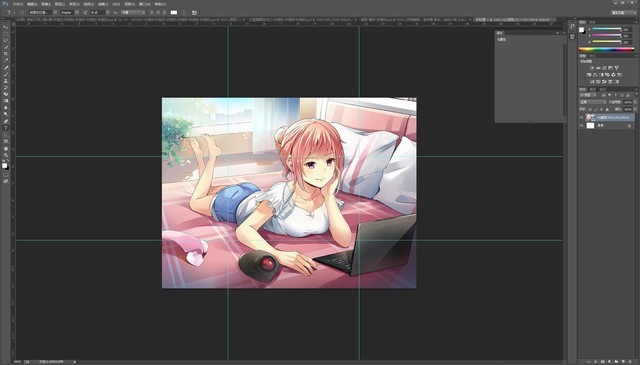Click the foreground color in toolbox
Viewport: 640px width, 365px height.
click(x=4, y=165)
